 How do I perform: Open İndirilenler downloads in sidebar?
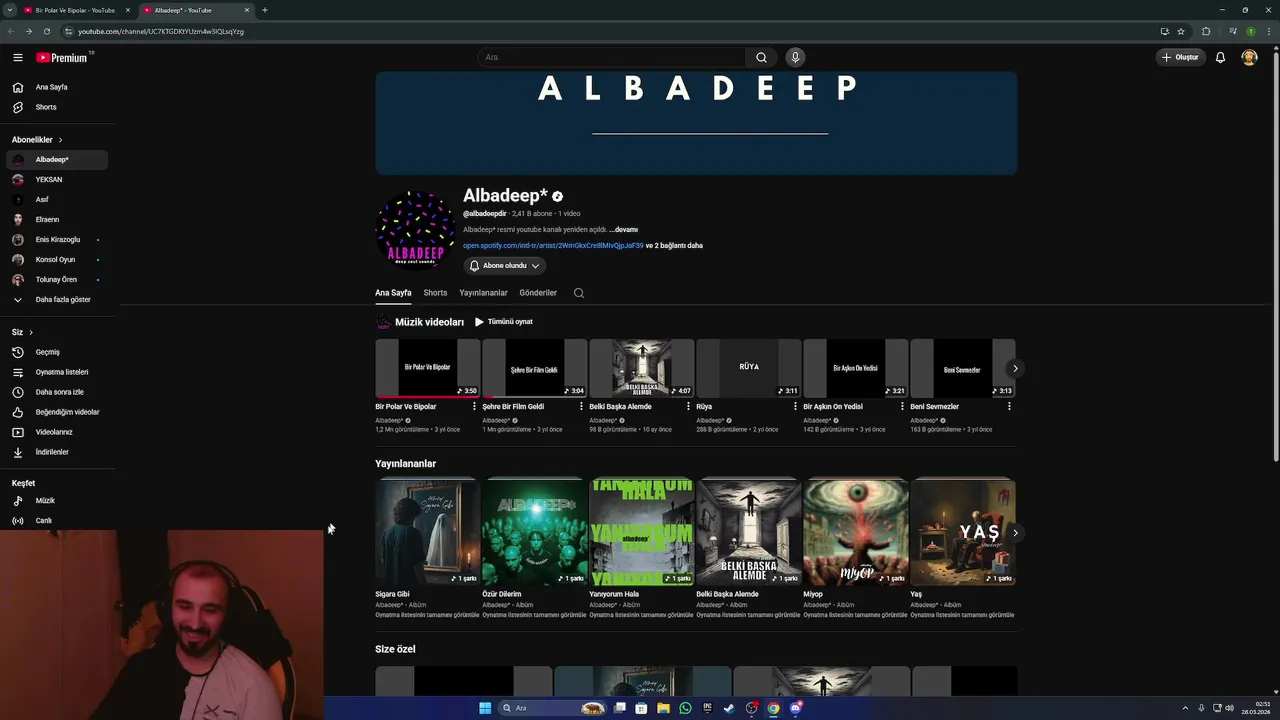[57, 452]
